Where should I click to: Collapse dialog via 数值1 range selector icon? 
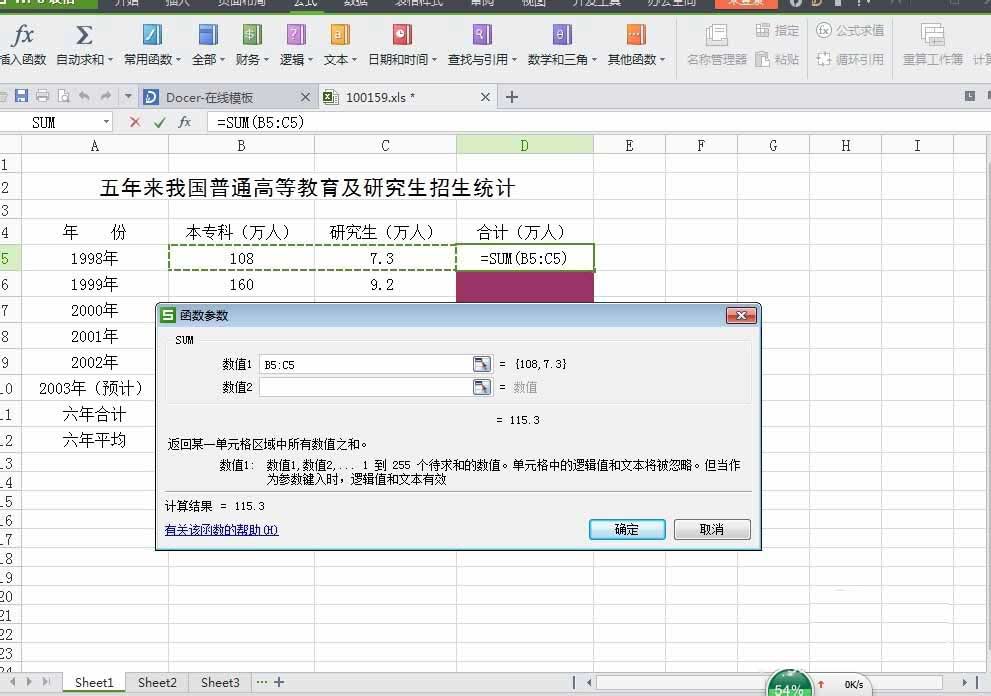coord(482,364)
